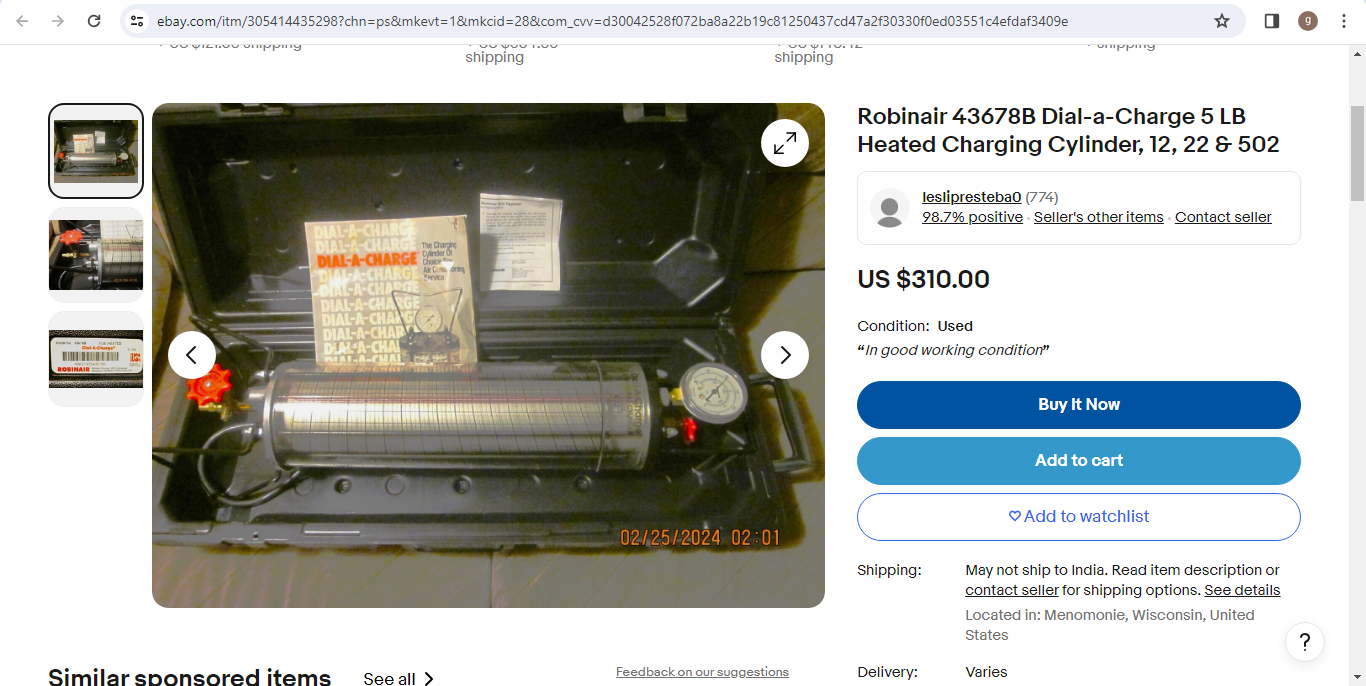The width and height of the screenshot is (1366, 686).
Task: Open Chrome's three-dot menu
Action: coord(1344,21)
